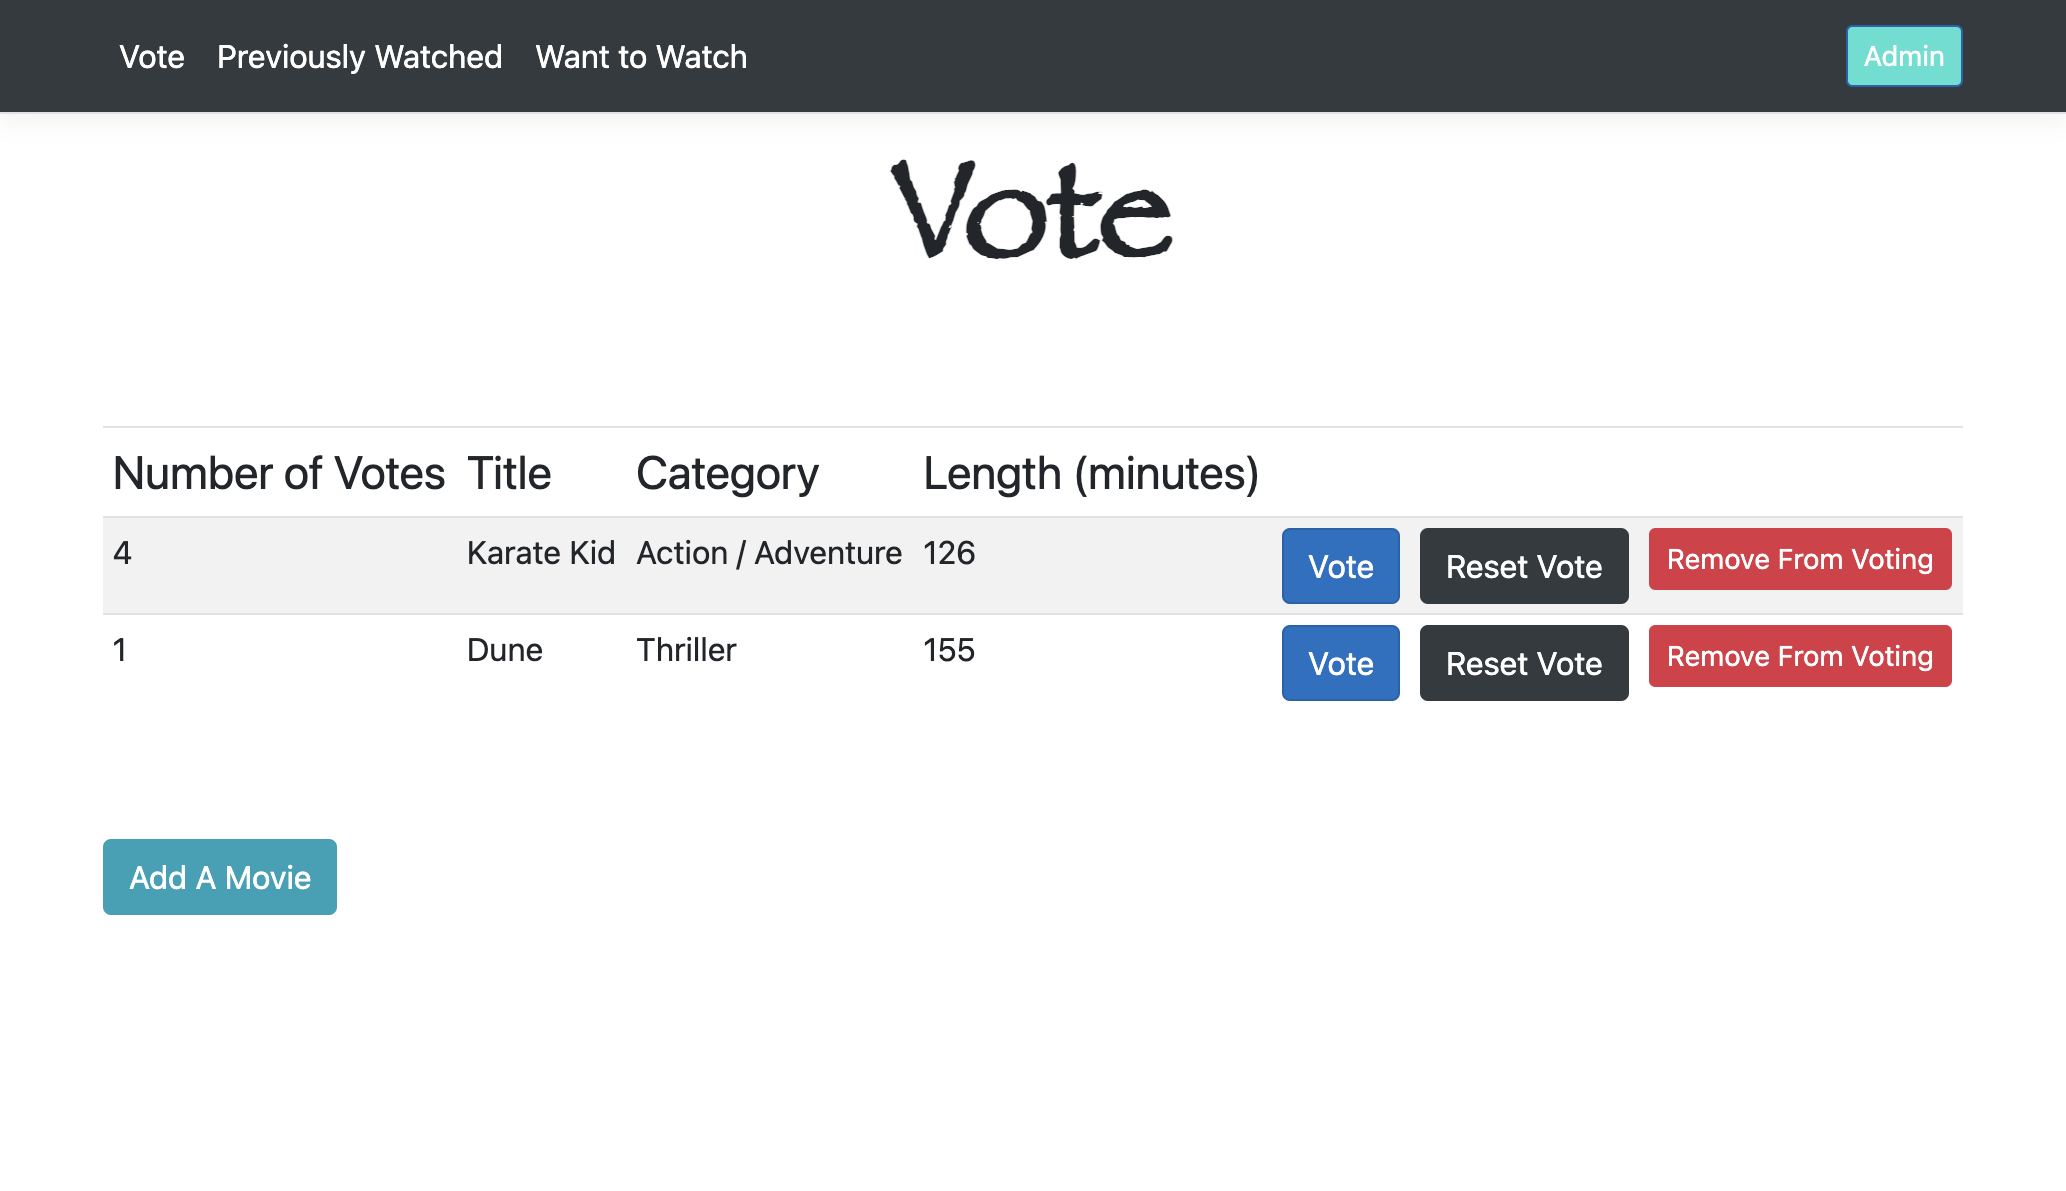The width and height of the screenshot is (2066, 1191).
Task: Click the Title column header
Action: click(509, 473)
